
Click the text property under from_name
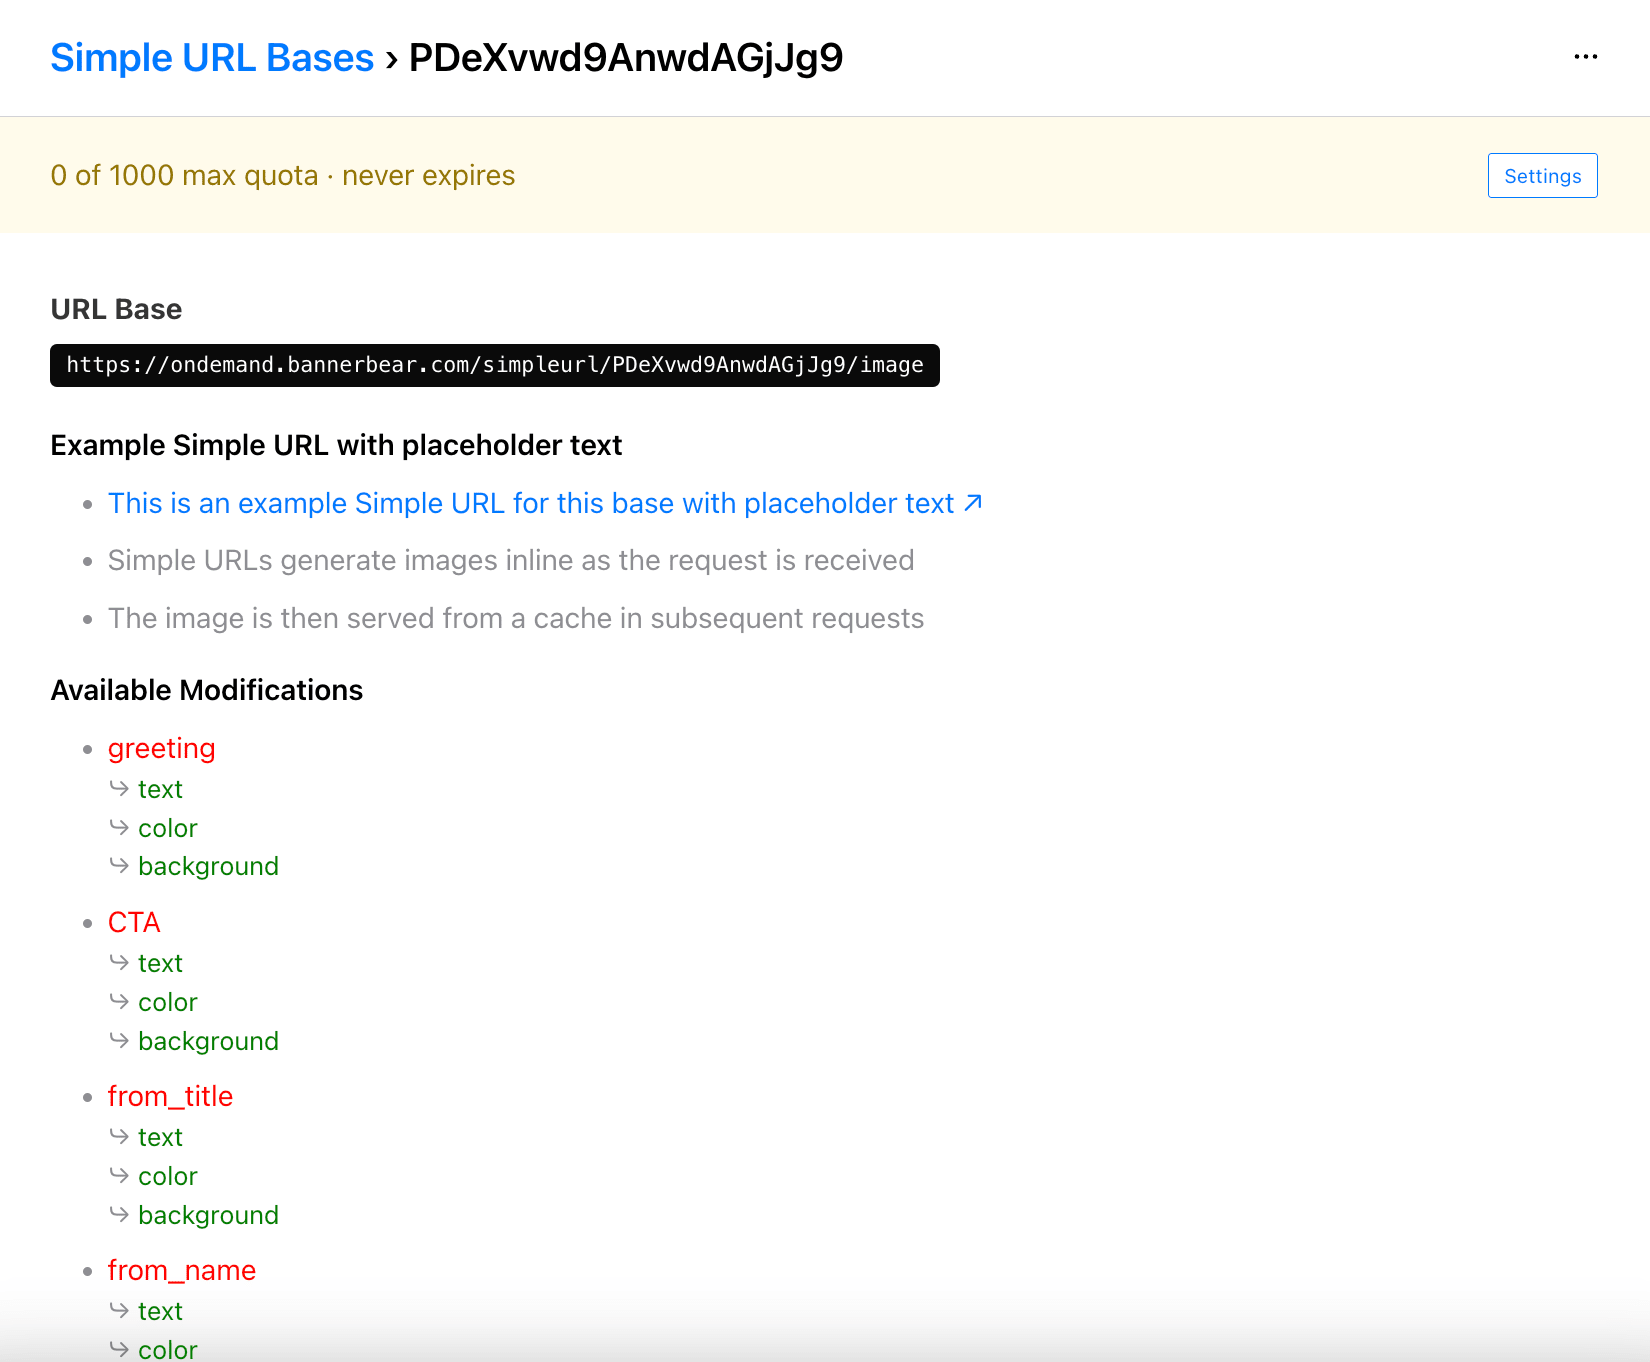pyautogui.click(x=160, y=1311)
